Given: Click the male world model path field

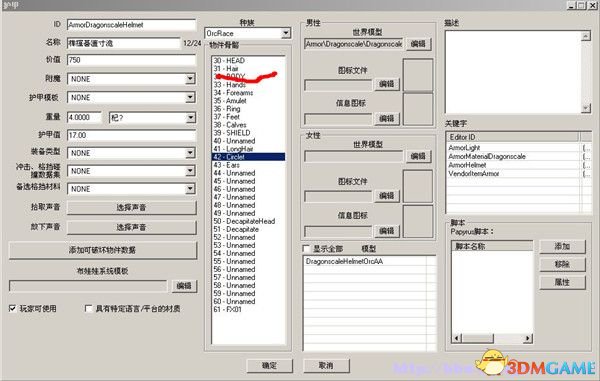Looking at the screenshot, I should click(354, 44).
